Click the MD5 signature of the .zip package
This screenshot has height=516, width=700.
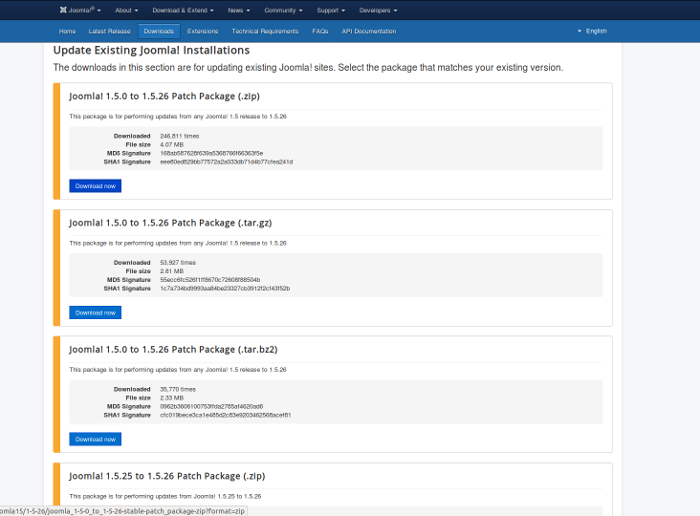coord(212,153)
